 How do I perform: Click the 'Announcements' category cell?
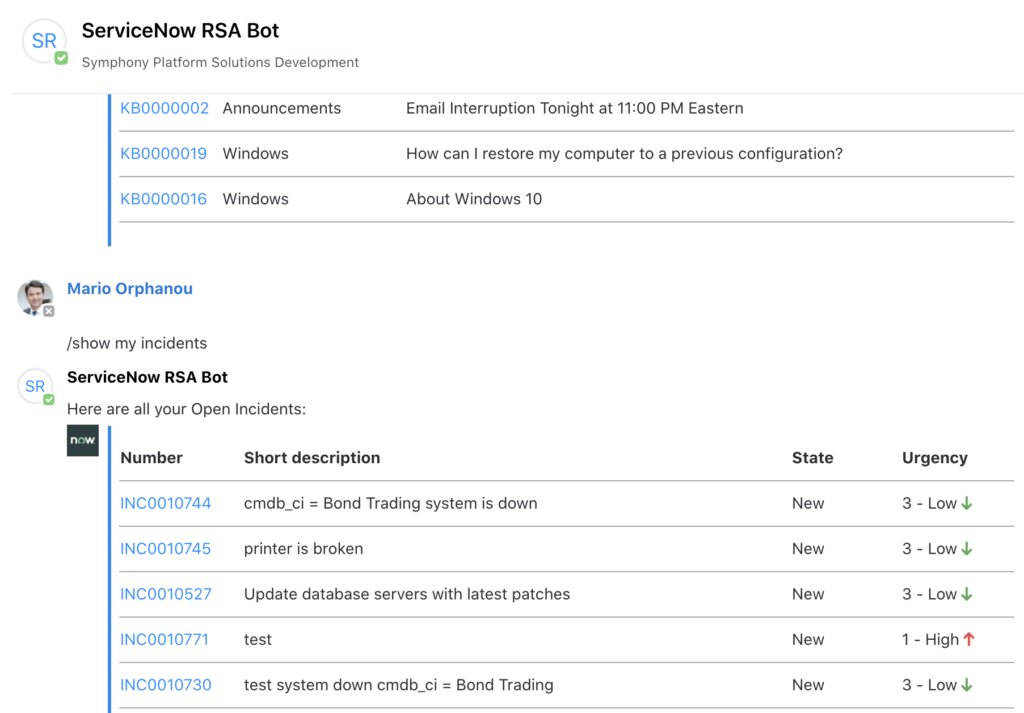coord(281,108)
